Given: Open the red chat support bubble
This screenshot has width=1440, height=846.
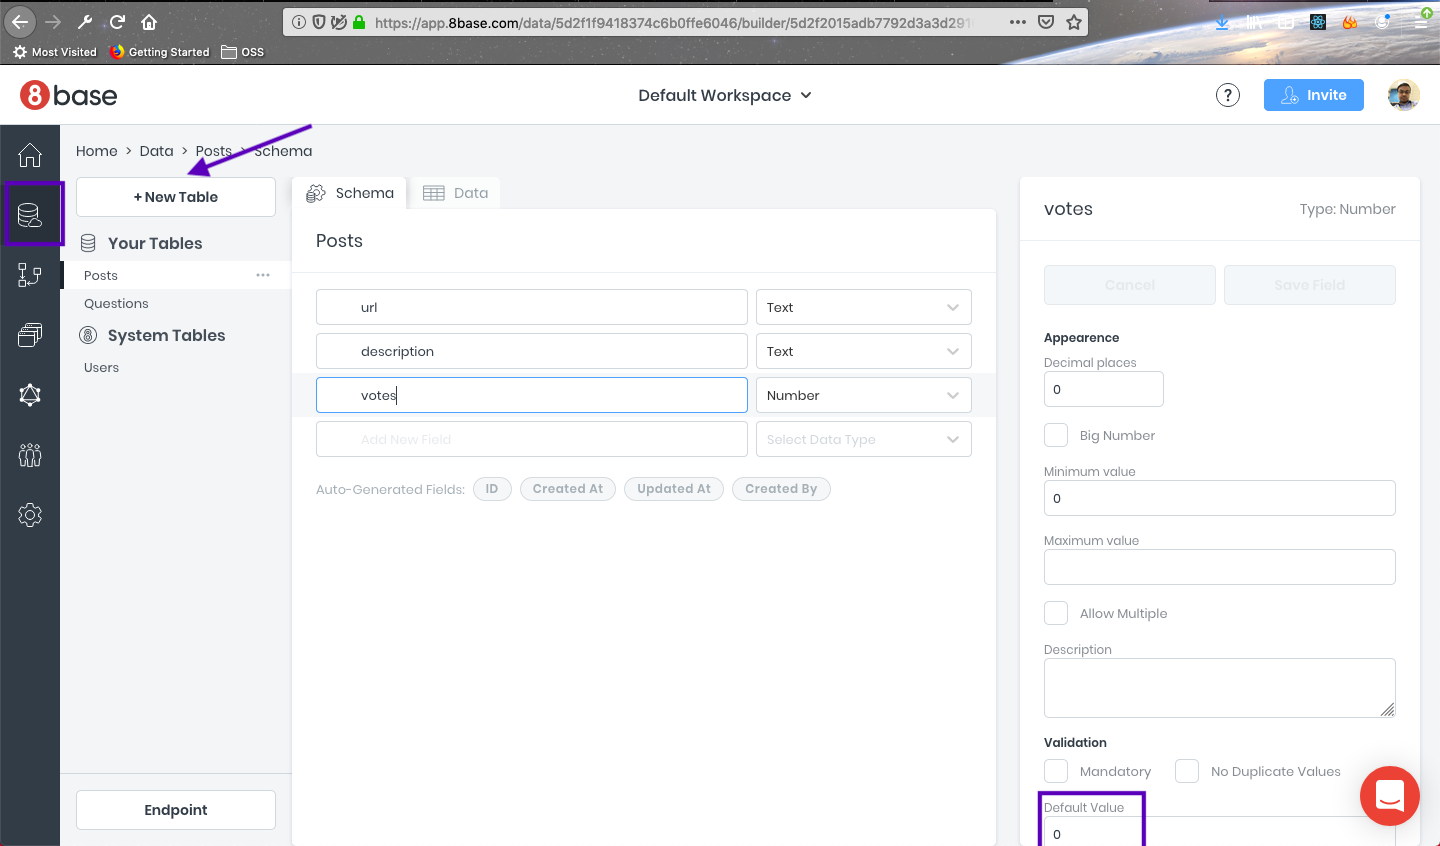Looking at the screenshot, I should click(x=1390, y=796).
